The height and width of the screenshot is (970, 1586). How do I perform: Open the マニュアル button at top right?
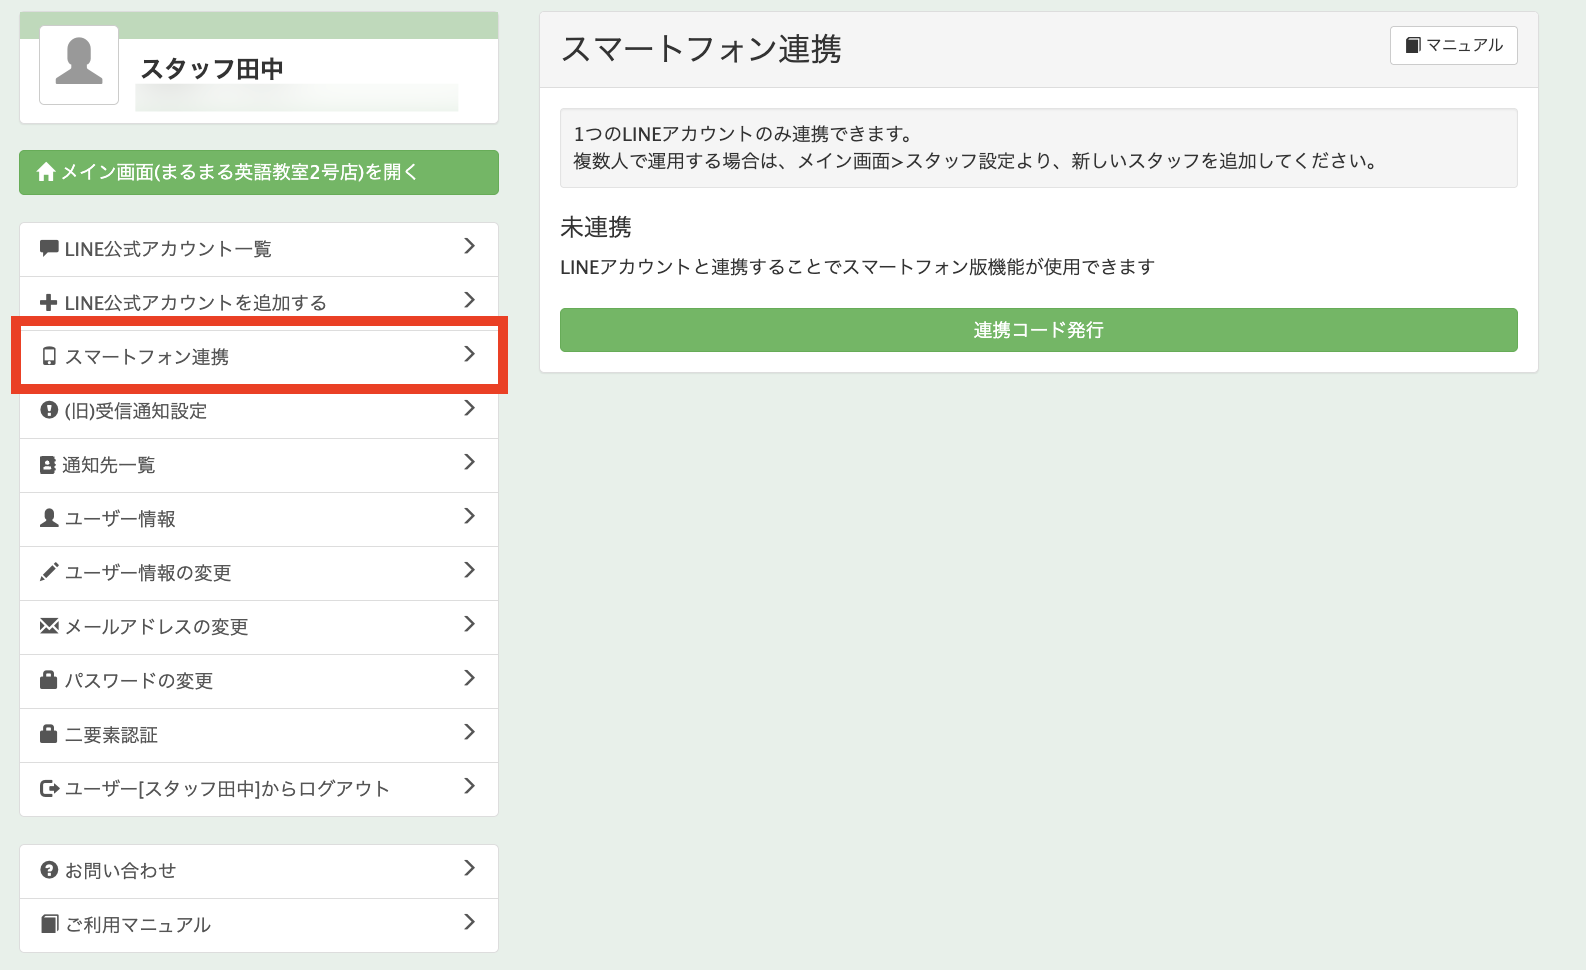1453,45
